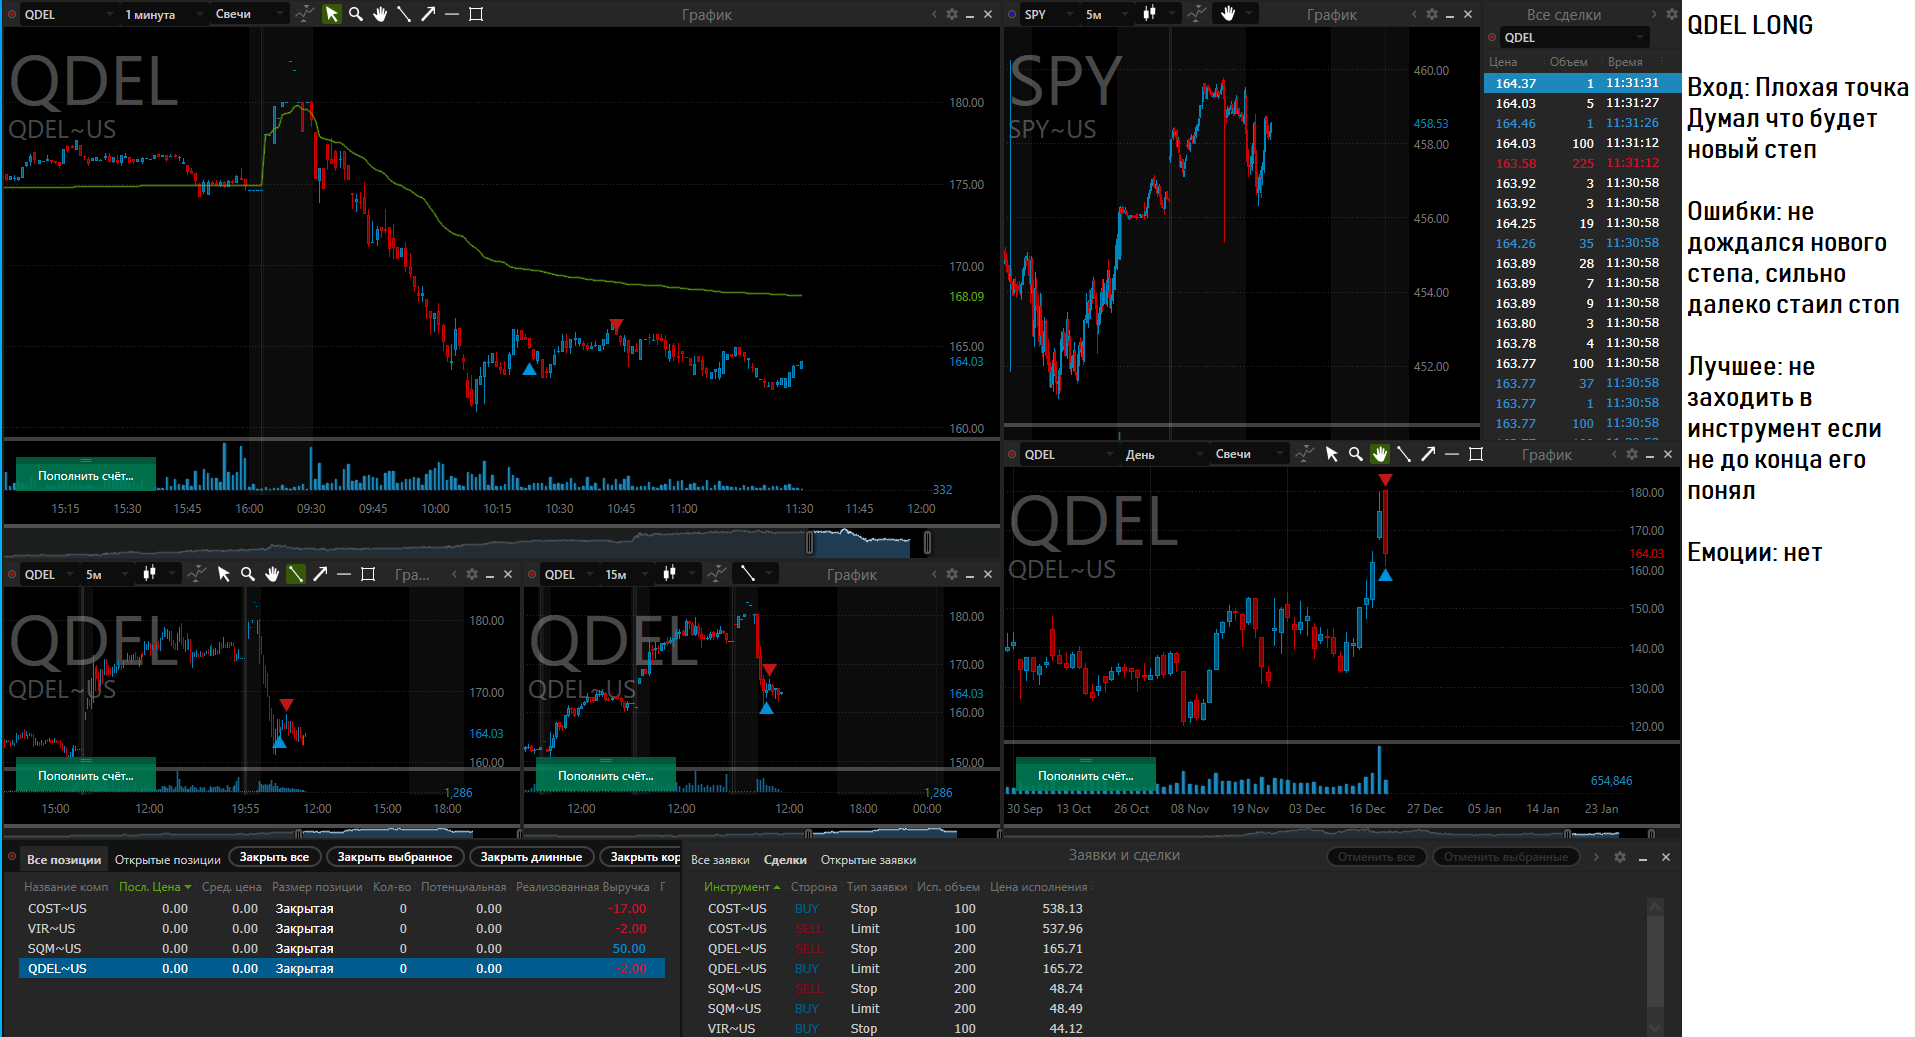This screenshot has height=1037, width=1915.
Task: Switch to the 'Все позиции' tab
Action: (64, 859)
